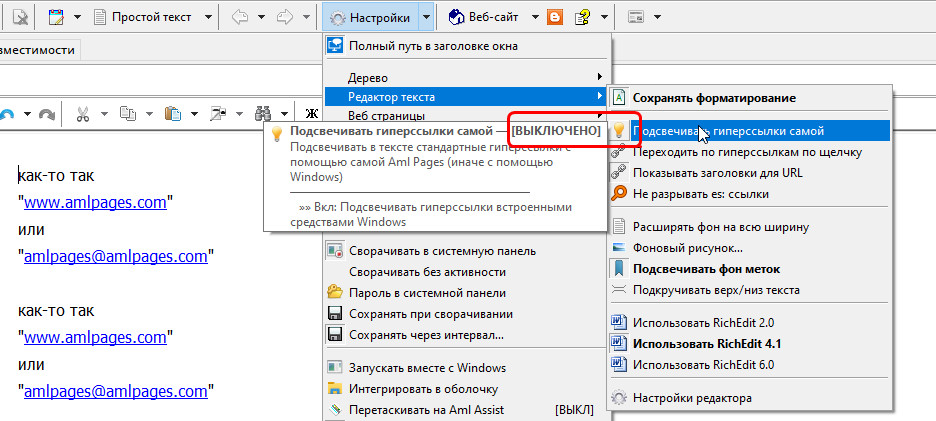Toggle Не разрывать es: ссылки
The height and width of the screenshot is (421, 936).
750,194
